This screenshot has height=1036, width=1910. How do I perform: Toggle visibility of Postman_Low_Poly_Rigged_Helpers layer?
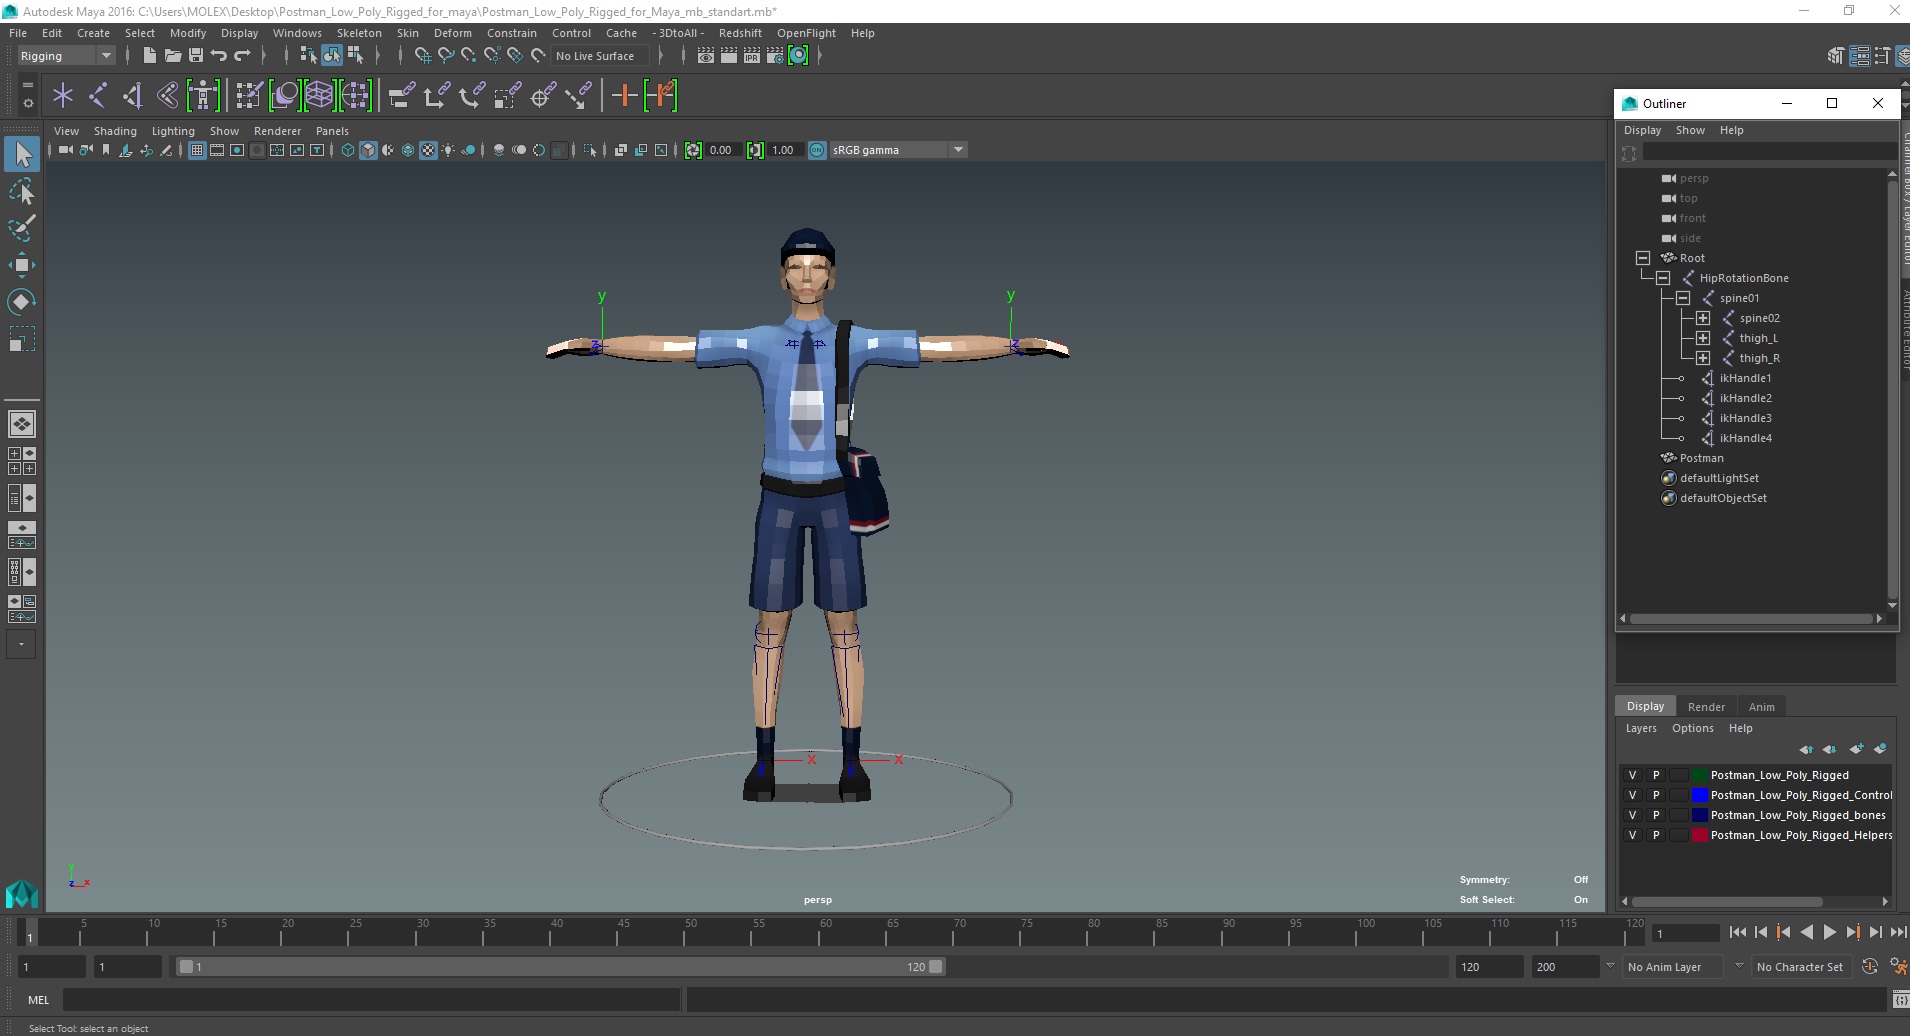[x=1632, y=835]
